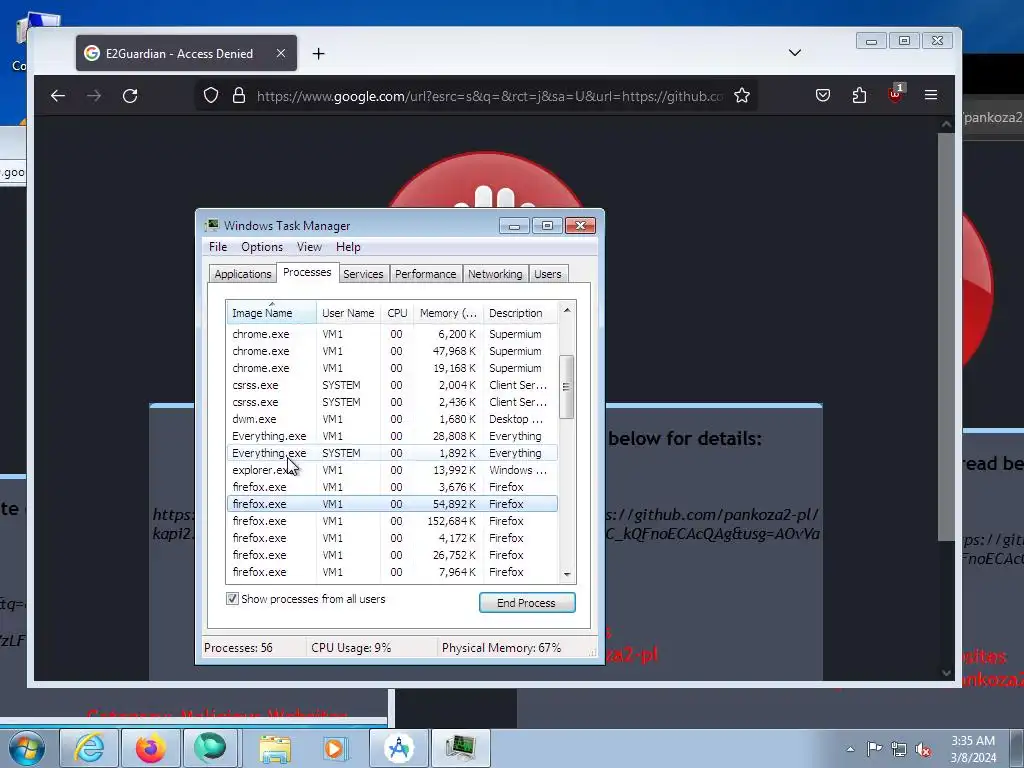This screenshot has height=768, width=1024.
Task: Select firefox.exe row using 26,752 K
Action: click(x=392, y=555)
